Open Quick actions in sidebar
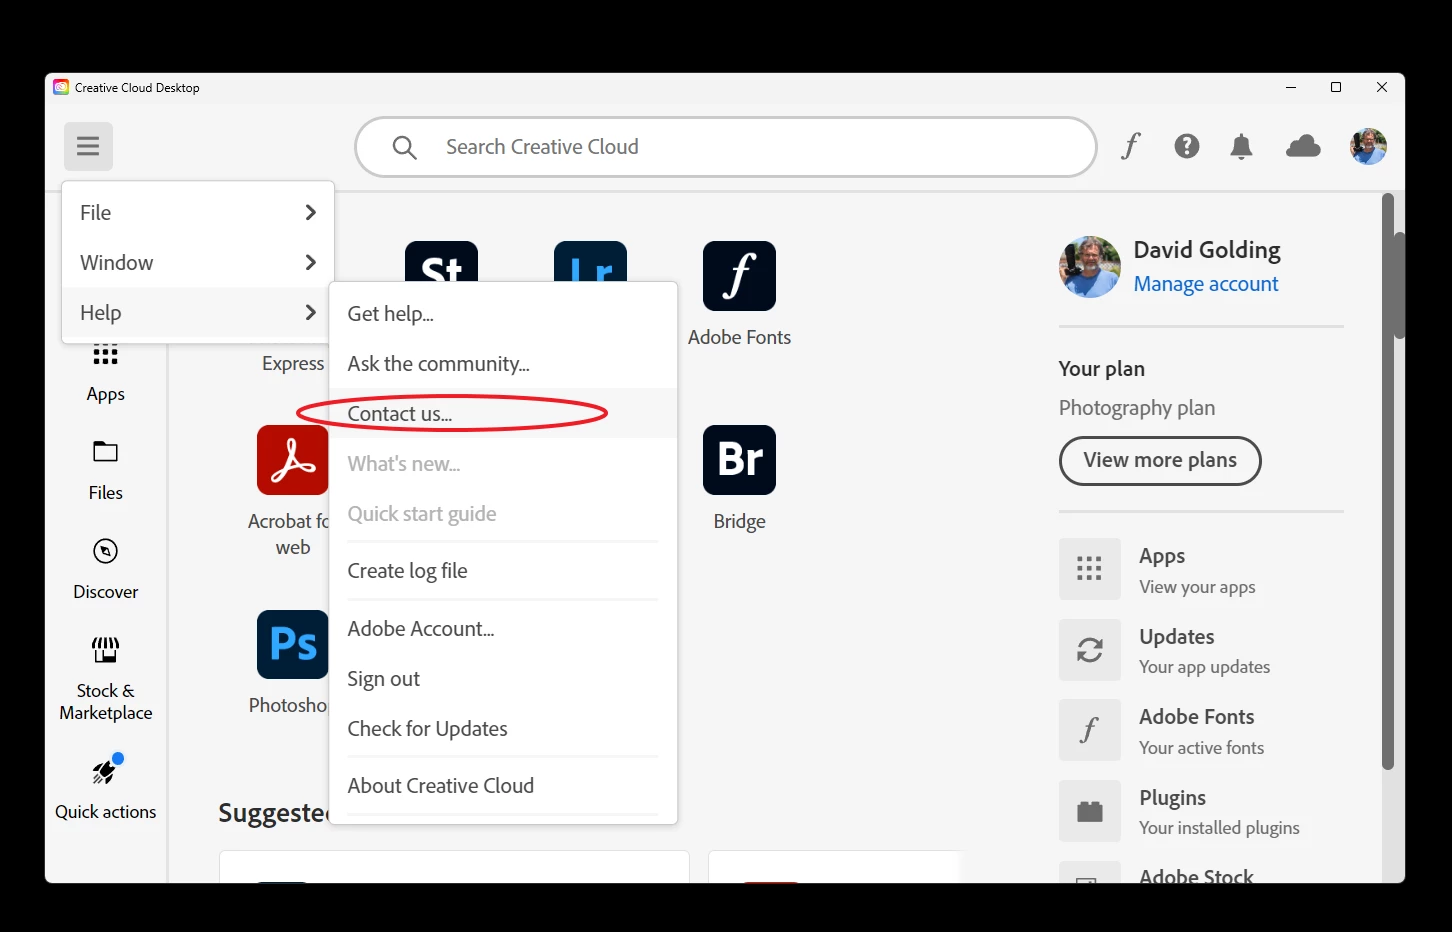The width and height of the screenshot is (1452, 932). [x=105, y=788]
